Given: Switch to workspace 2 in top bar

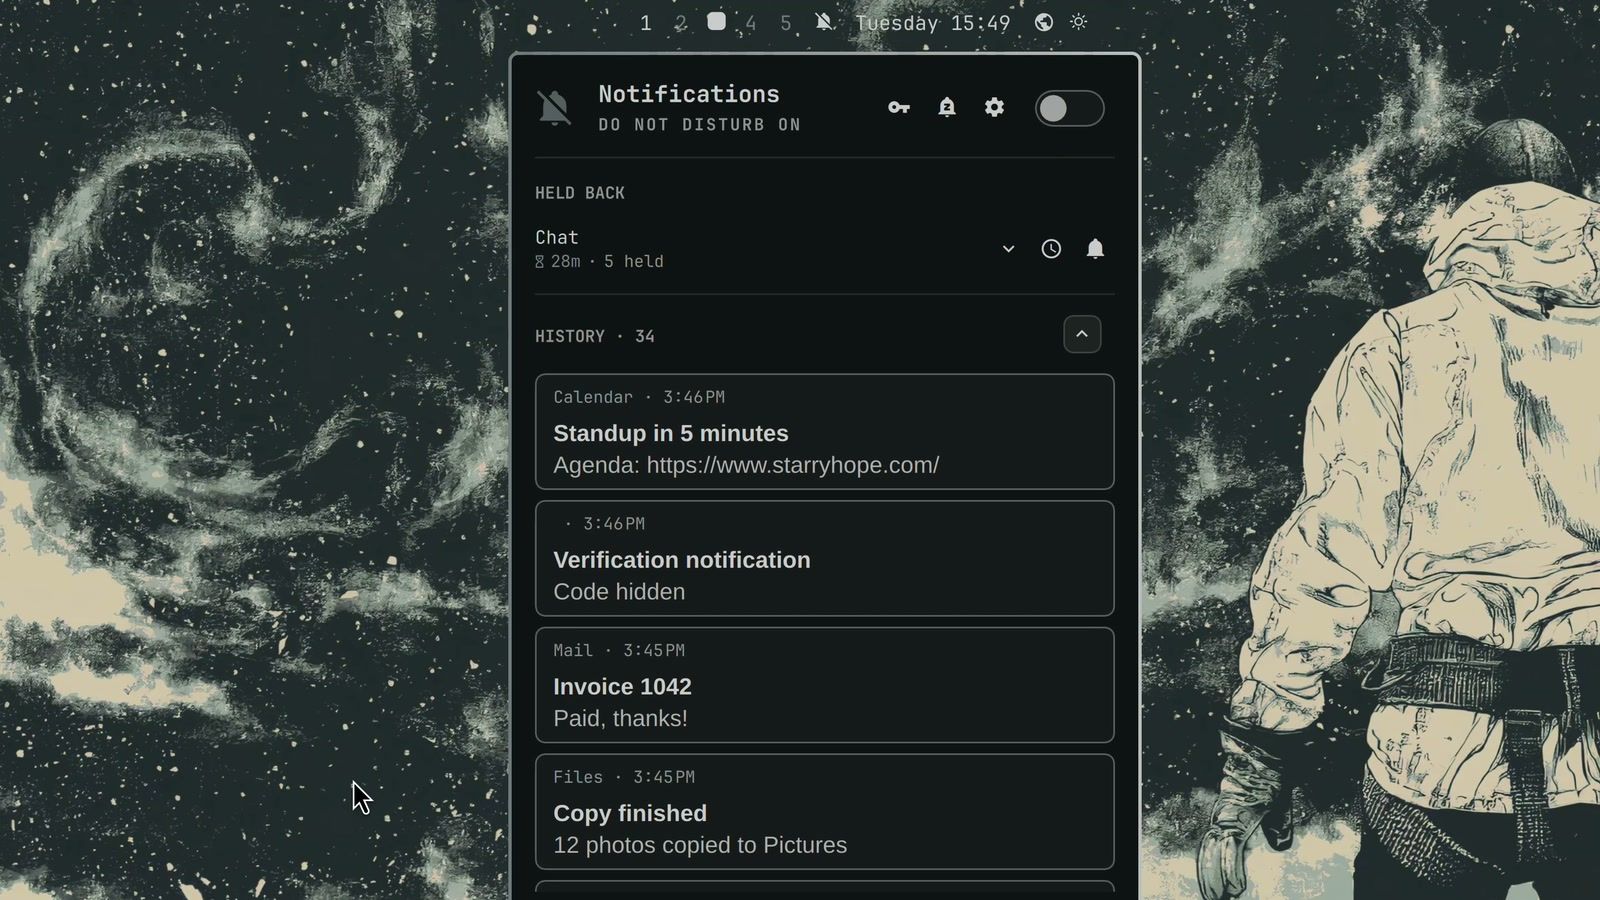Looking at the screenshot, I should click(681, 23).
